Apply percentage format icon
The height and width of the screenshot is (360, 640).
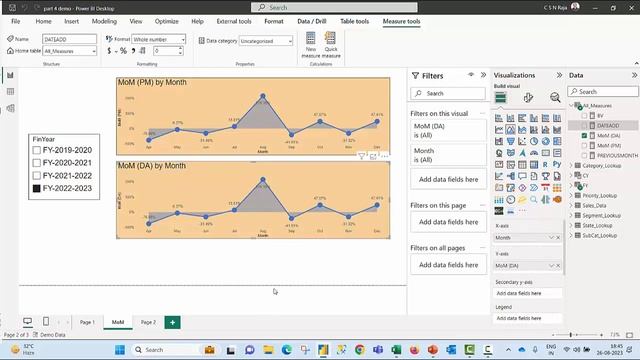(123, 51)
